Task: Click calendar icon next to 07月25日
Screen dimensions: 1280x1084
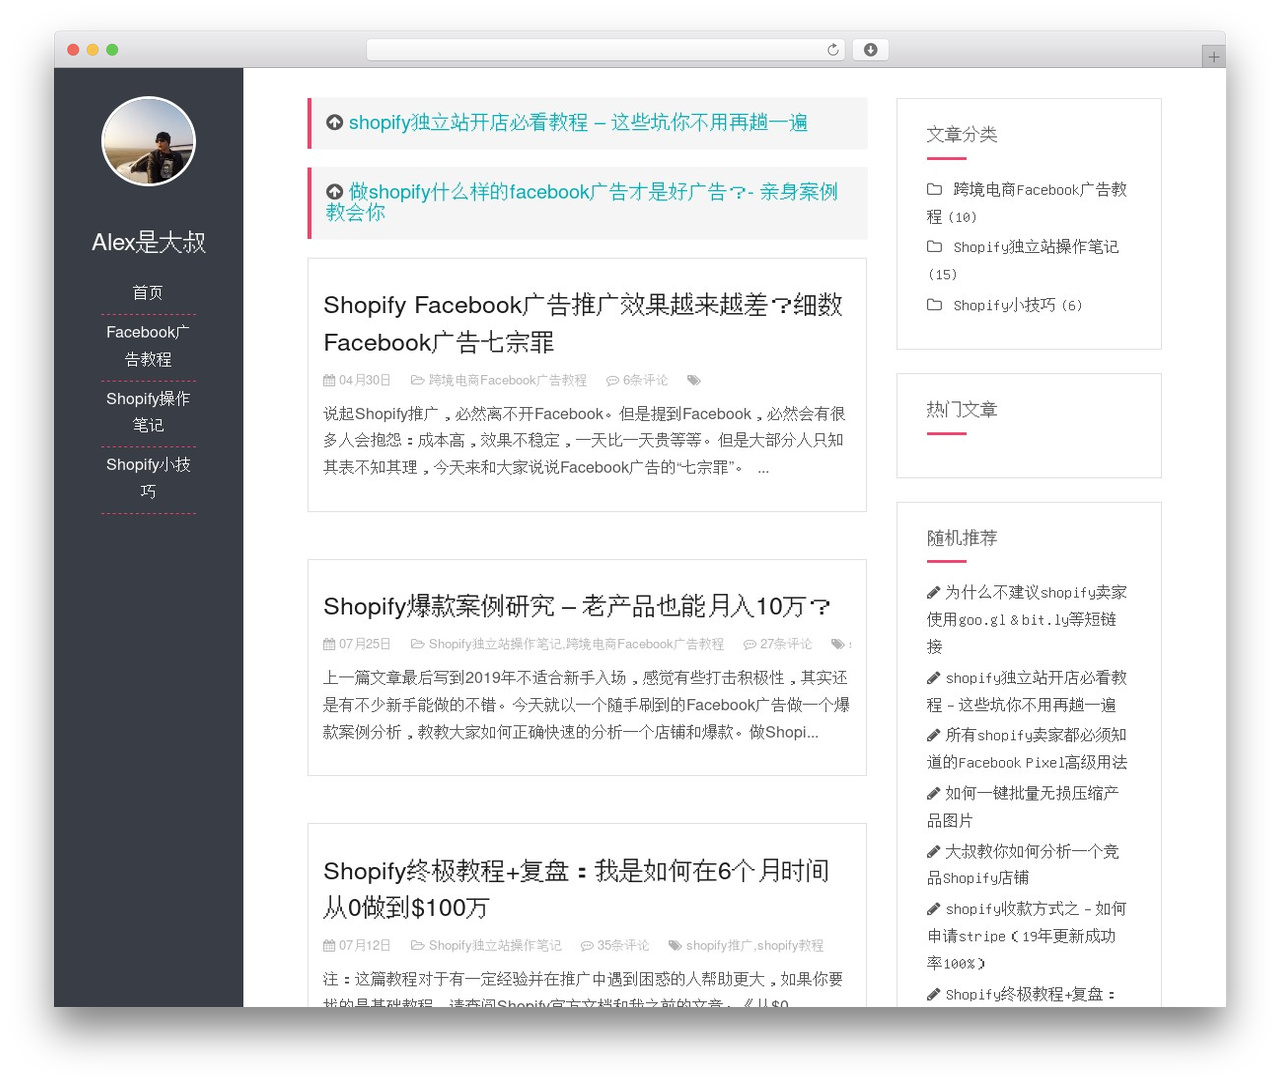Action: click(329, 644)
